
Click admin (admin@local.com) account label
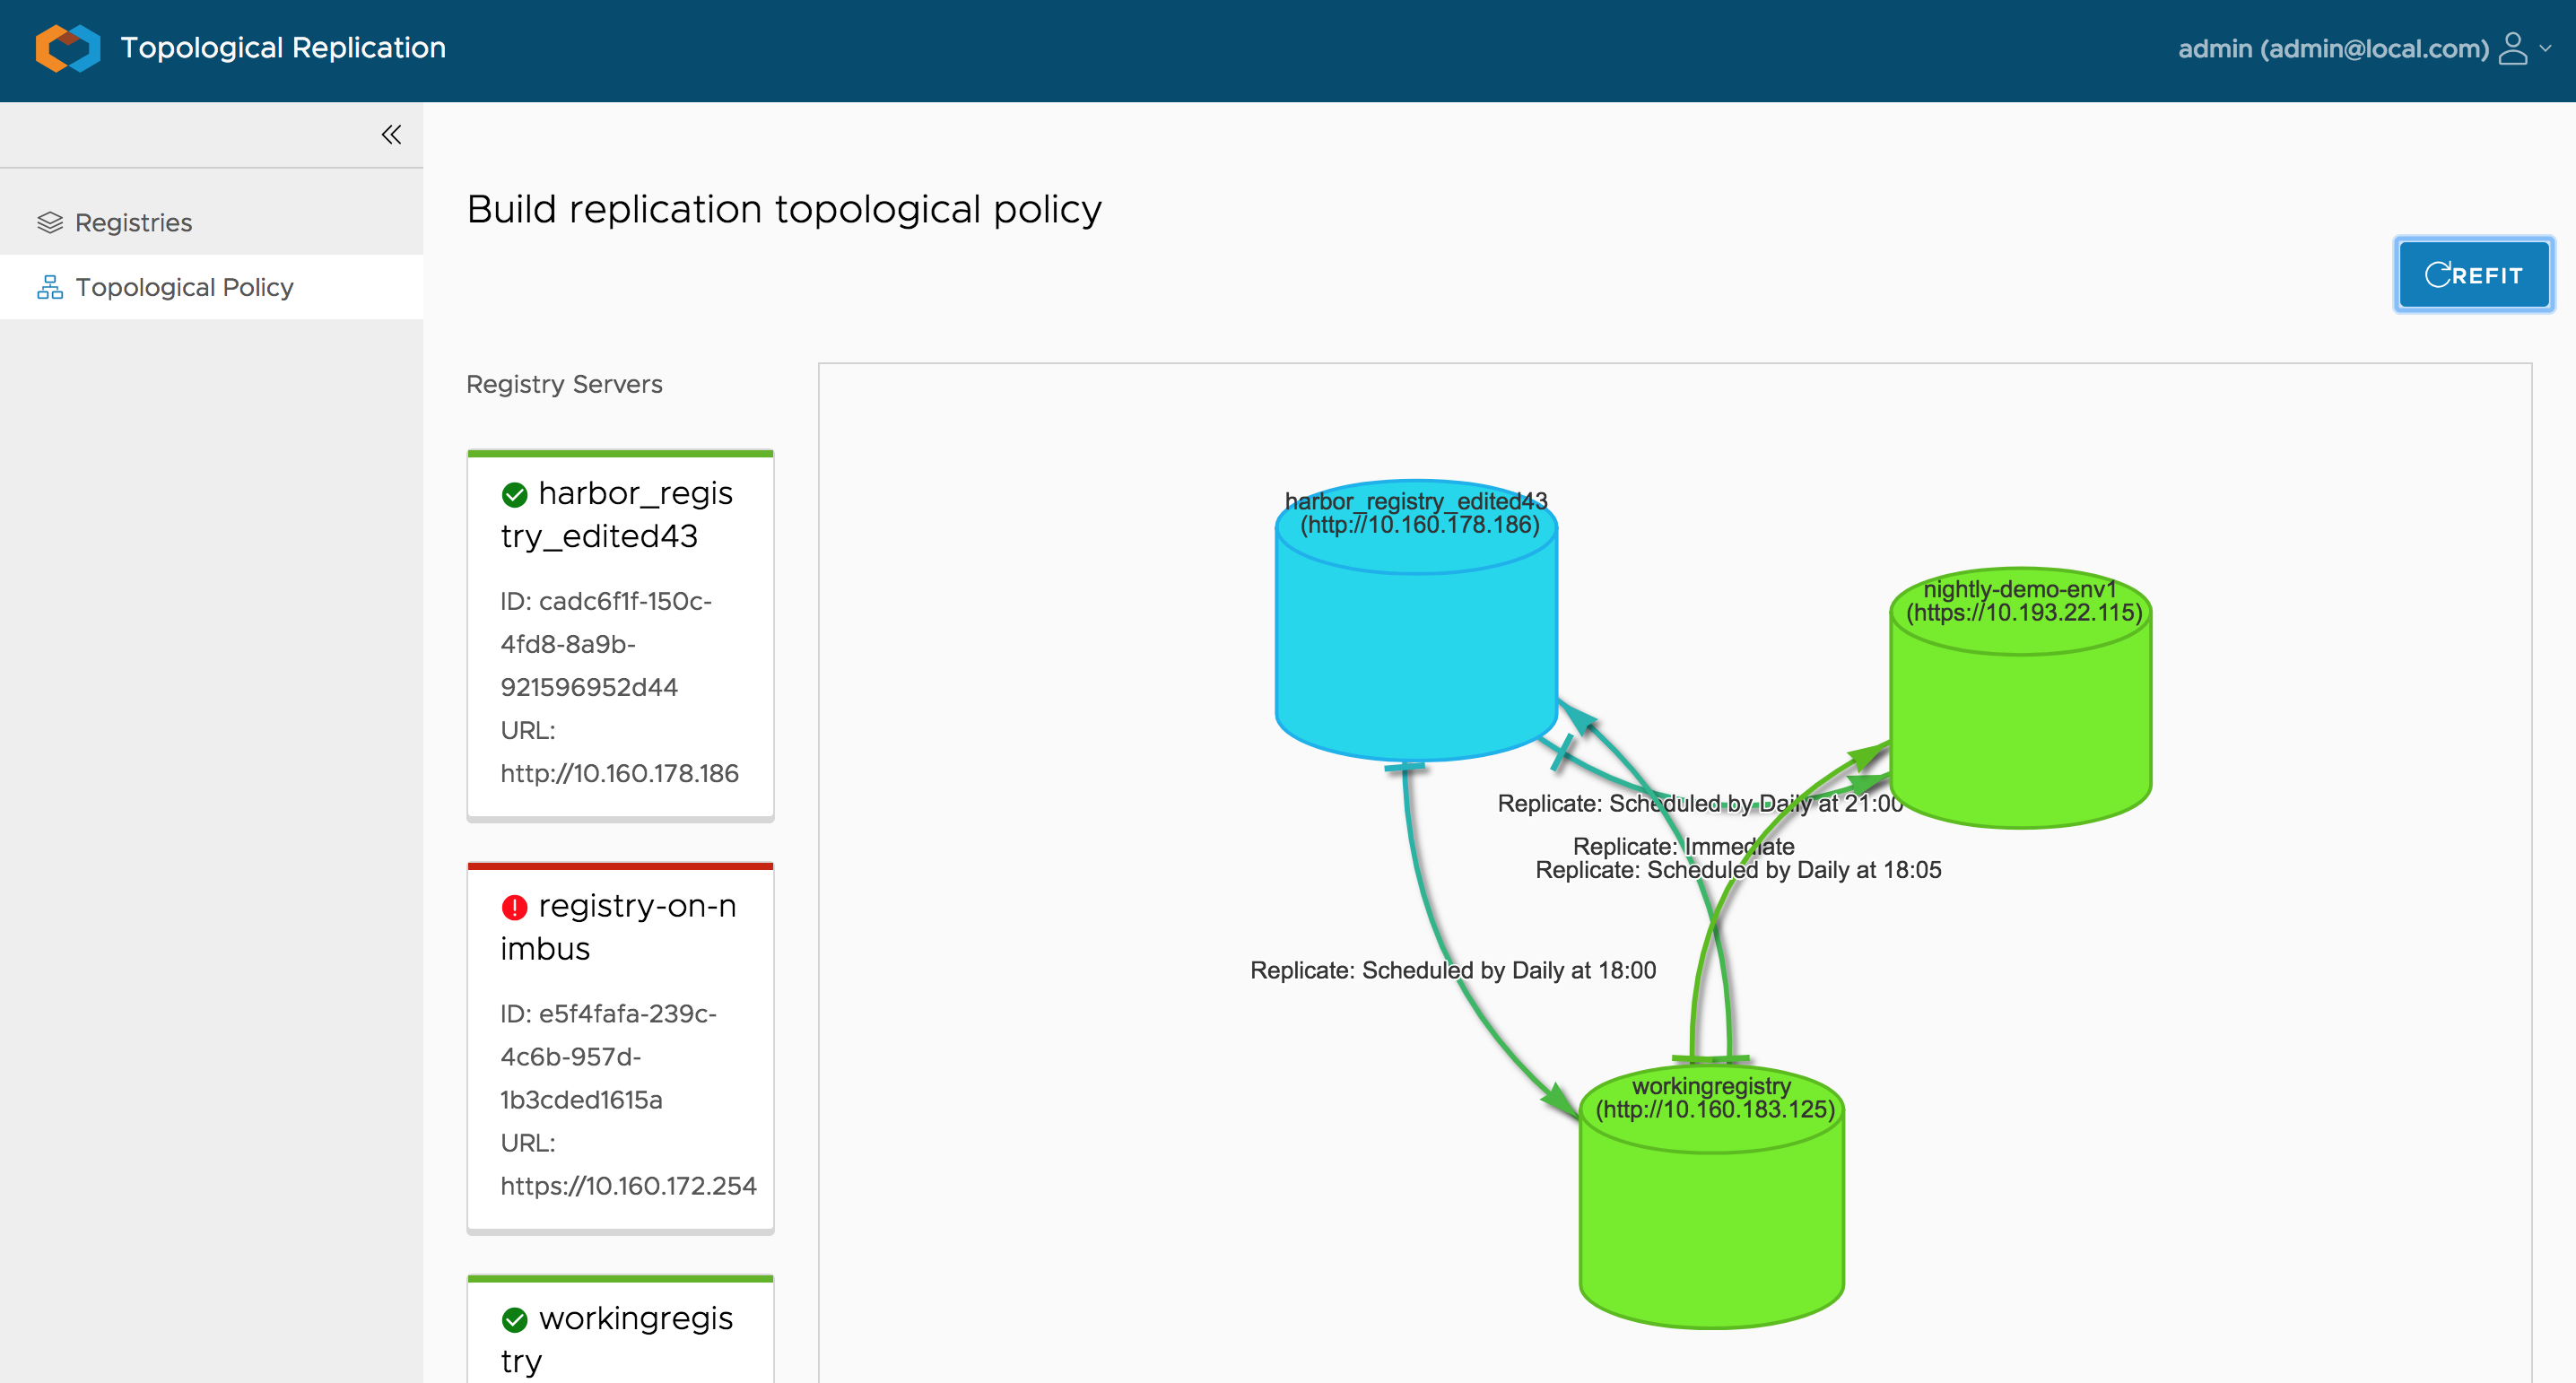(x=2333, y=48)
